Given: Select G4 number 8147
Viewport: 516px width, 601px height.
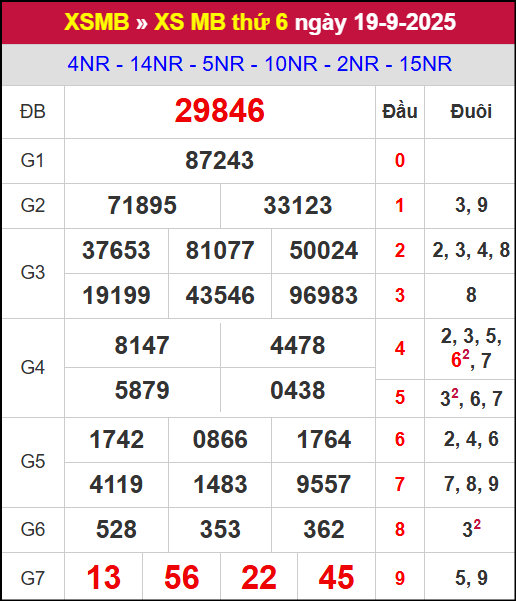Looking at the screenshot, I should (x=142, y=345).
